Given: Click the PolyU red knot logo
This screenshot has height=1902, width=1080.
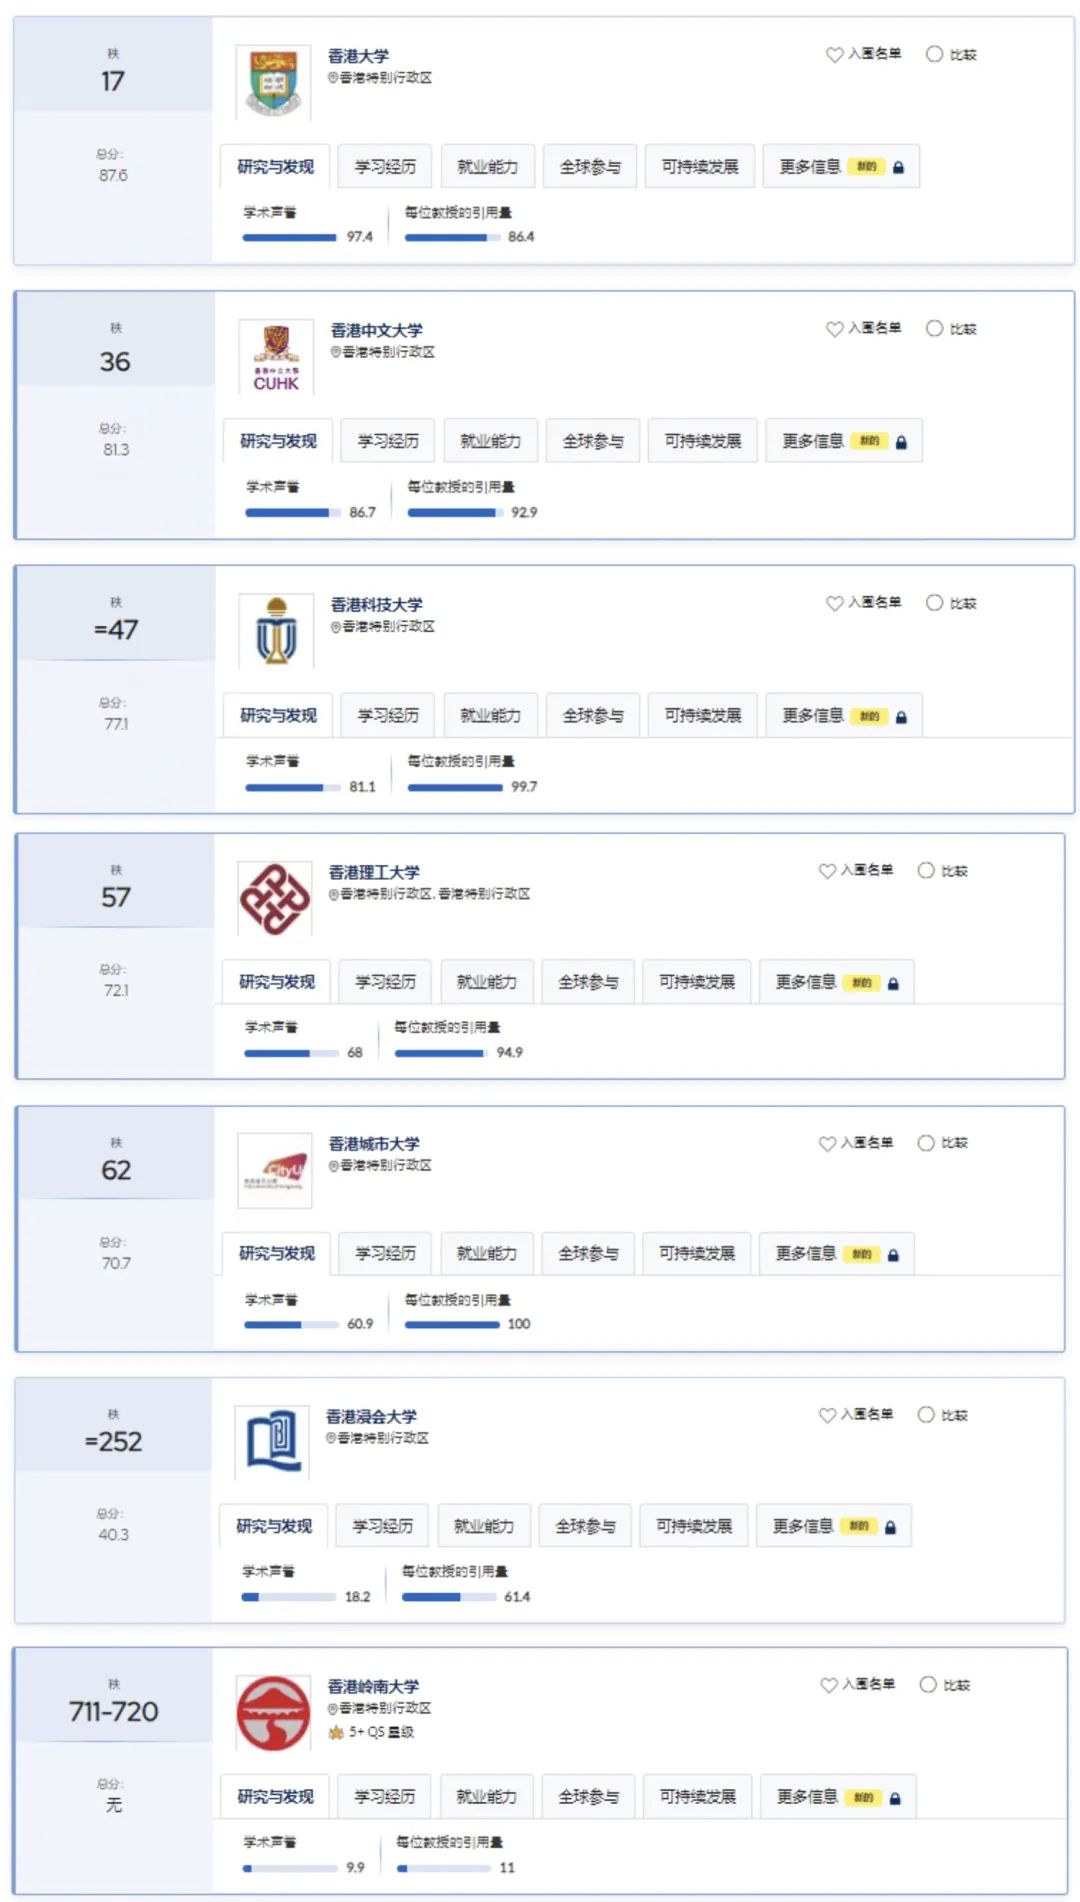Looking at the screenshot, I should pyautogui.click(x=274, y=899).
